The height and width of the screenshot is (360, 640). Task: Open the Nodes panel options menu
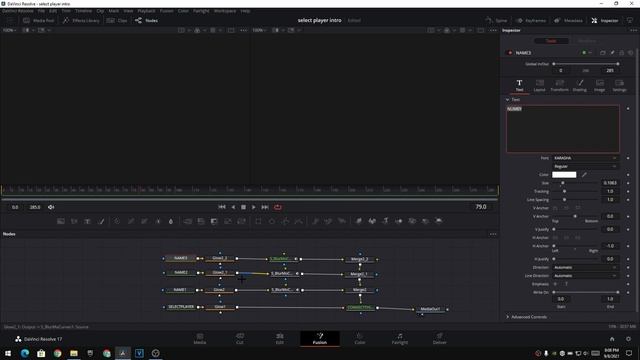click(493, 234)
